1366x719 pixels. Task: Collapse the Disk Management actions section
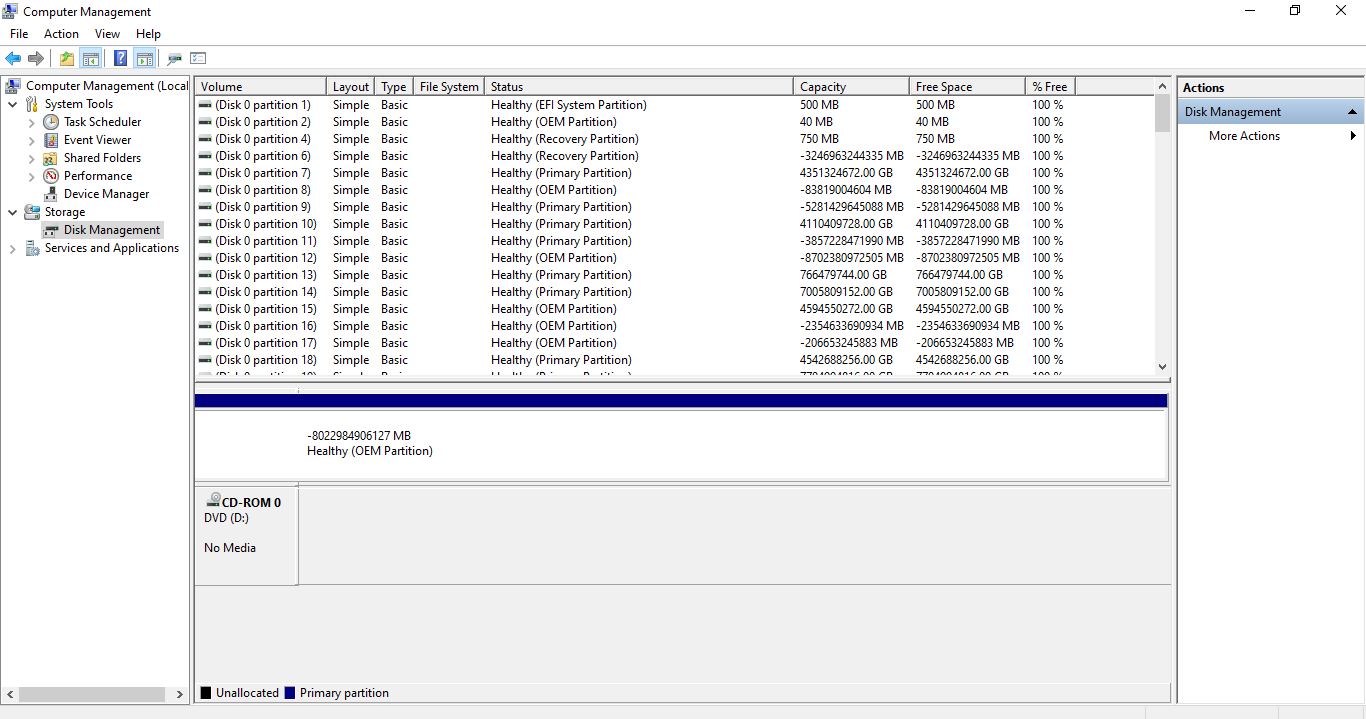click(x=1352, y=111)
